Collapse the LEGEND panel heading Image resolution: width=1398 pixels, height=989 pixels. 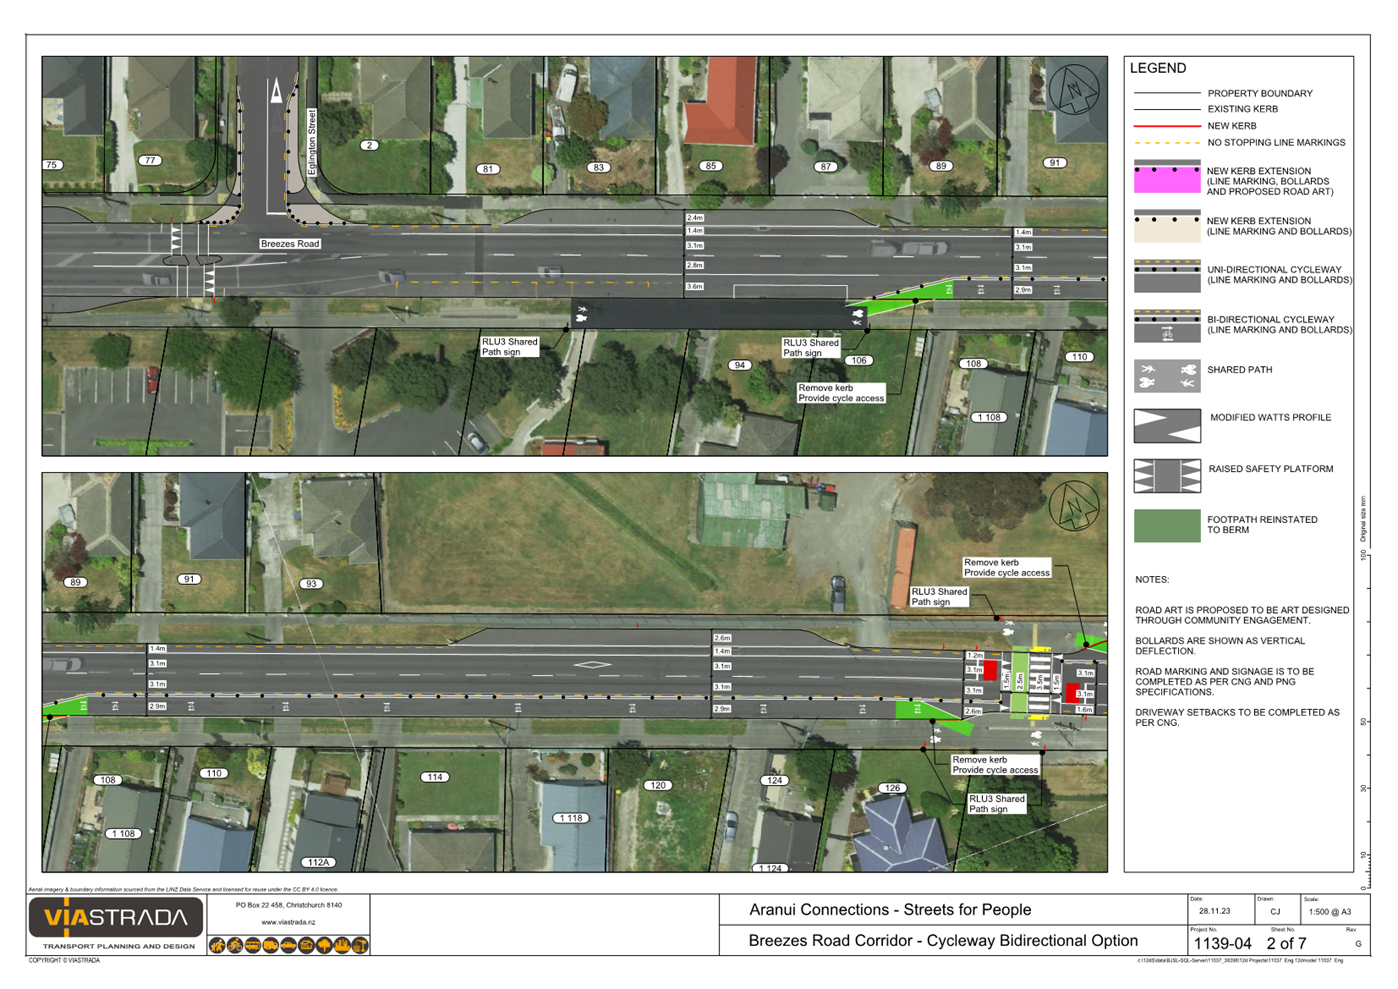[1158, 68]
